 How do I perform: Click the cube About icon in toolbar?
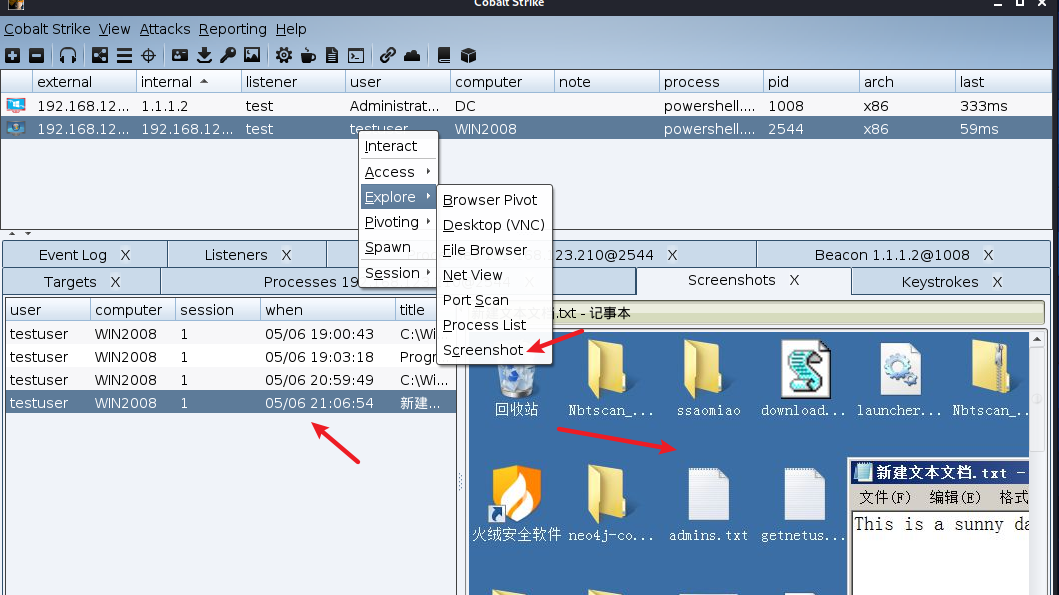(x=468, y=55)
